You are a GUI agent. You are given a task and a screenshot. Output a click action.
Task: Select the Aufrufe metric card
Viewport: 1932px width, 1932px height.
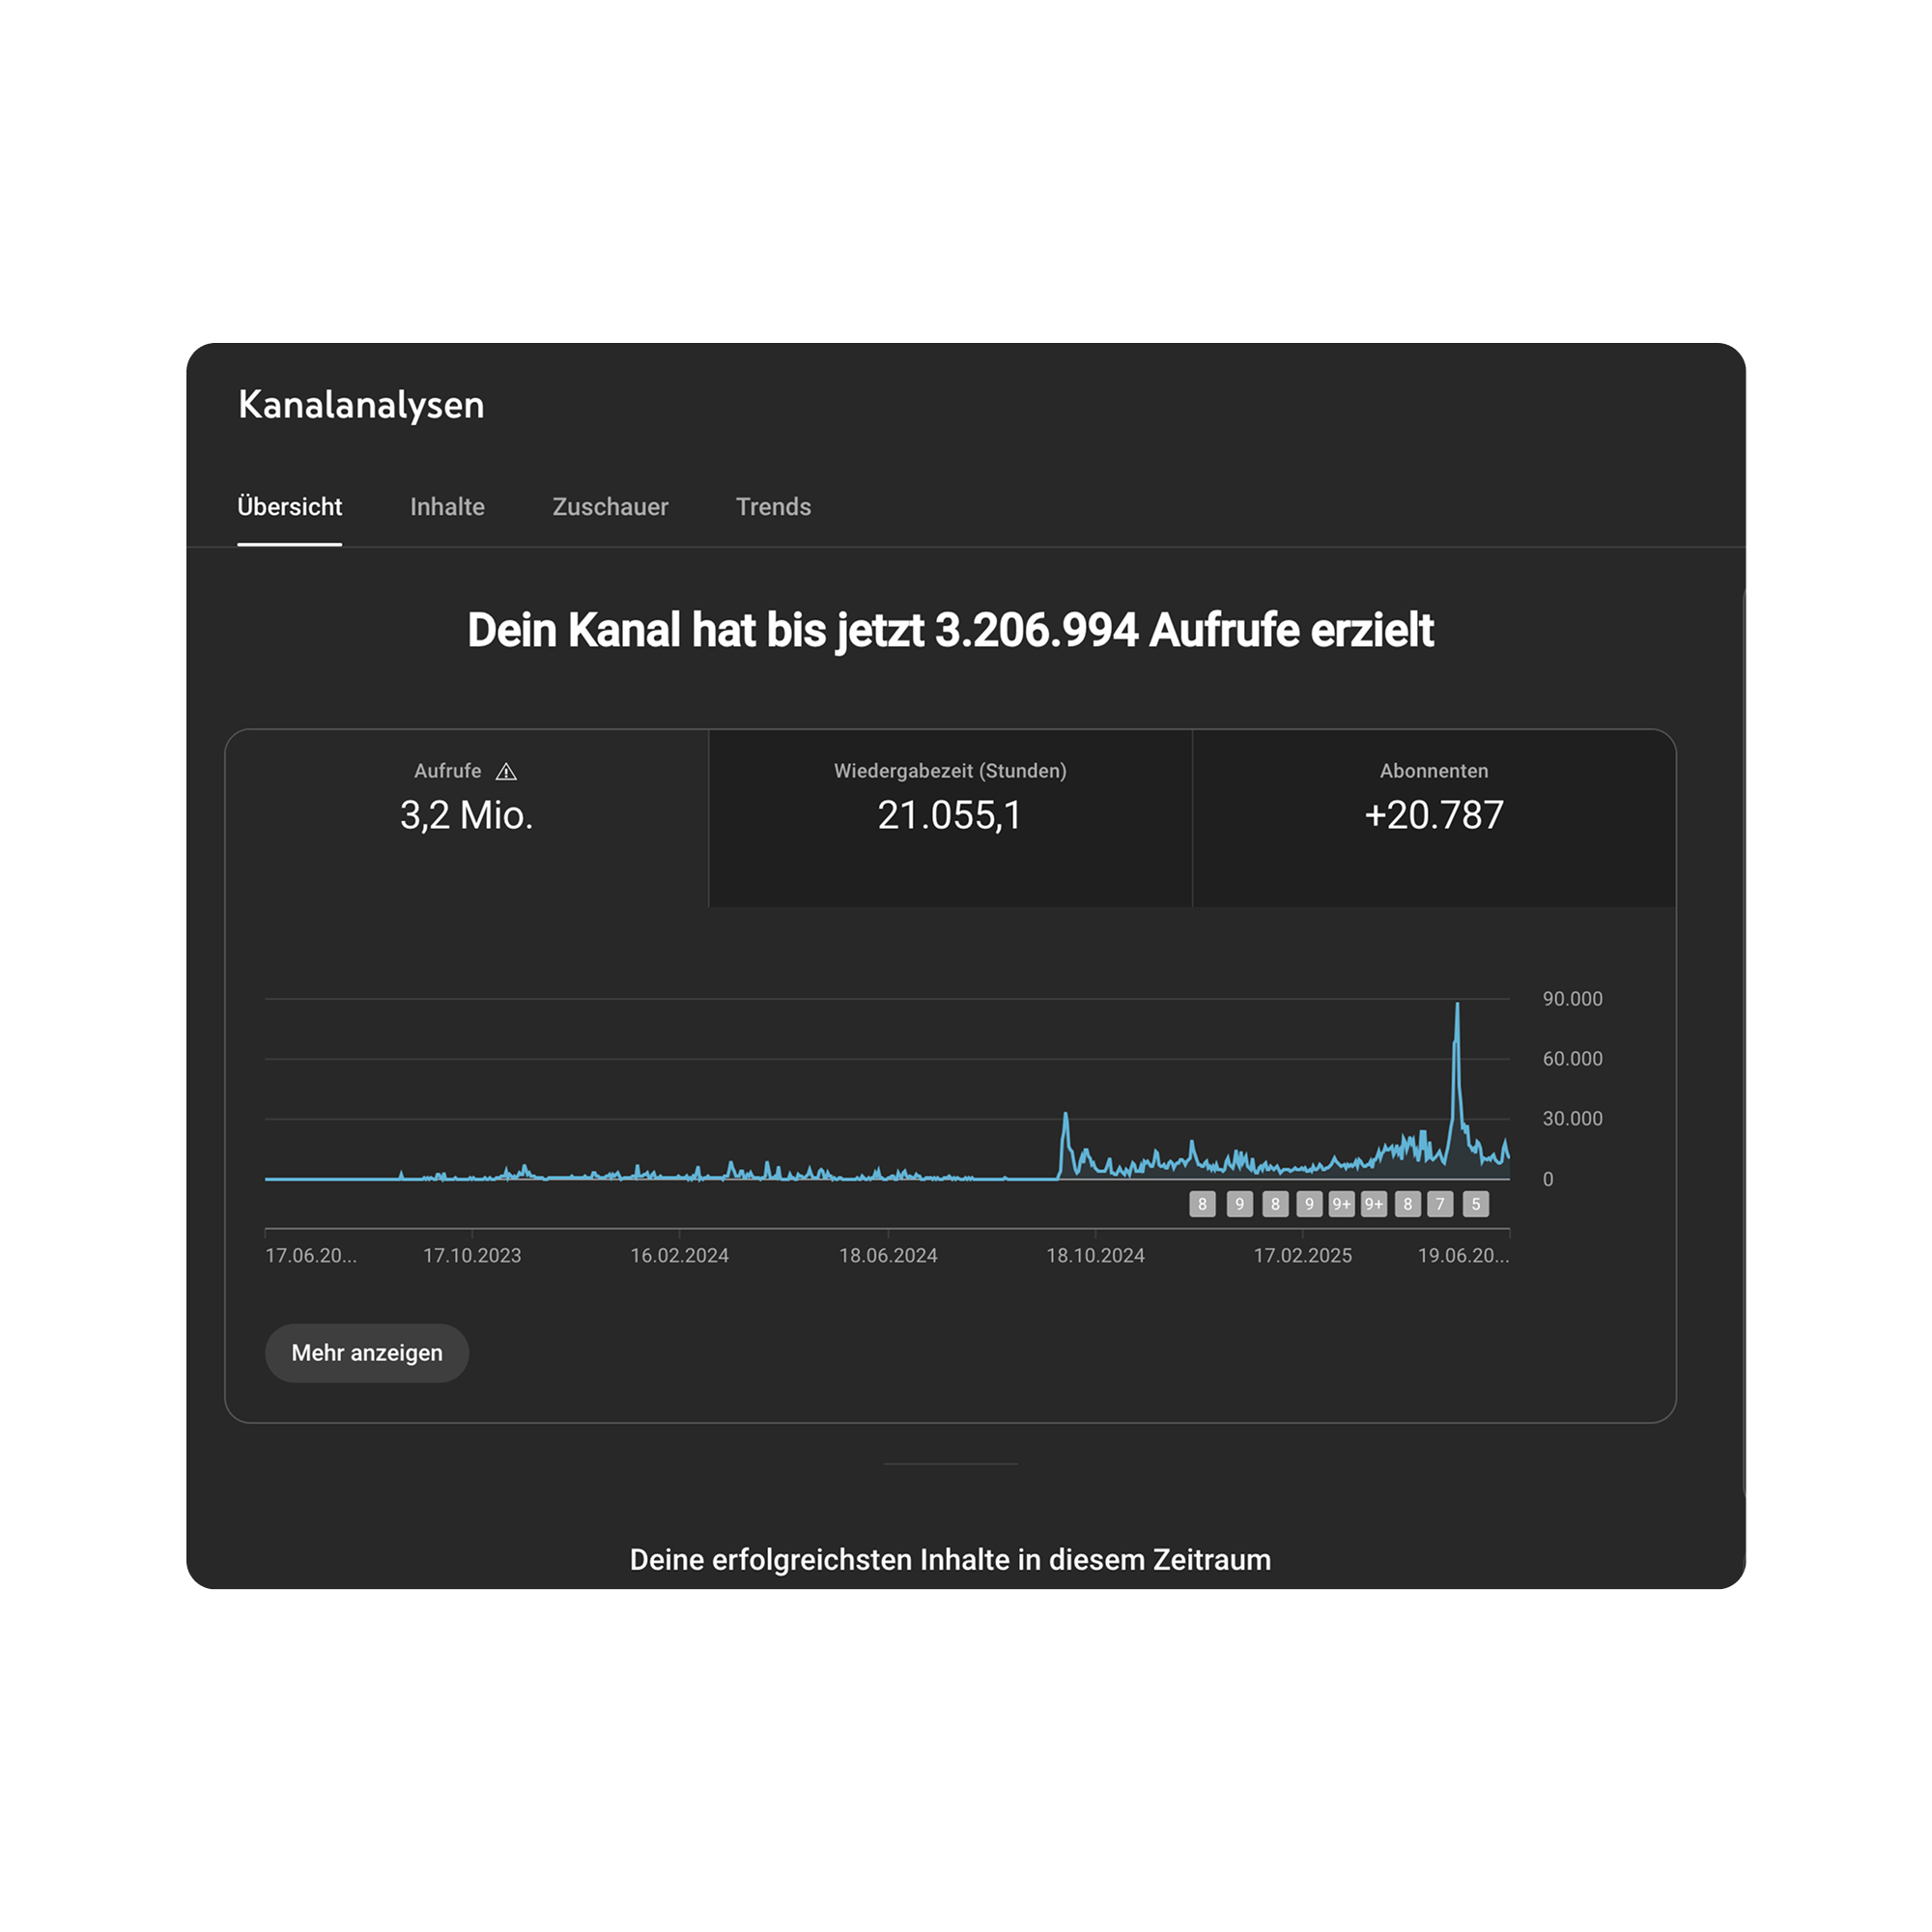pos(466,817)
